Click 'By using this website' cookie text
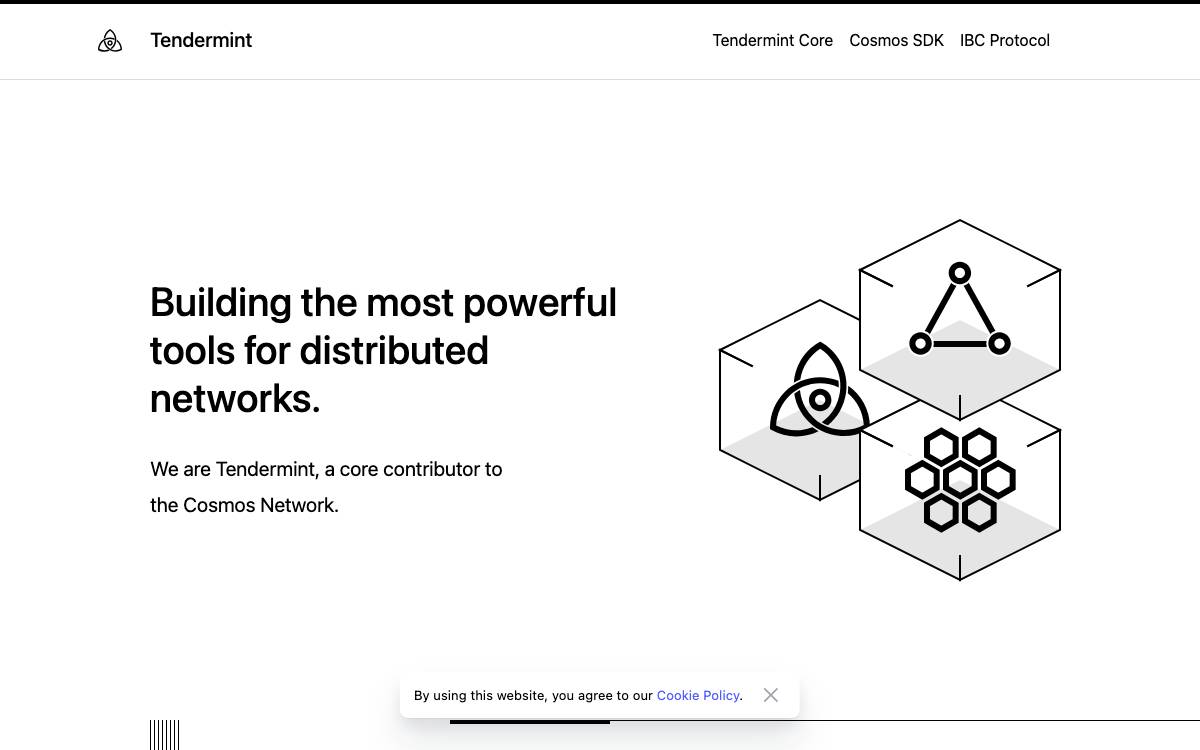The height and width of the screenshot is (750, 1200). (480, 695)
